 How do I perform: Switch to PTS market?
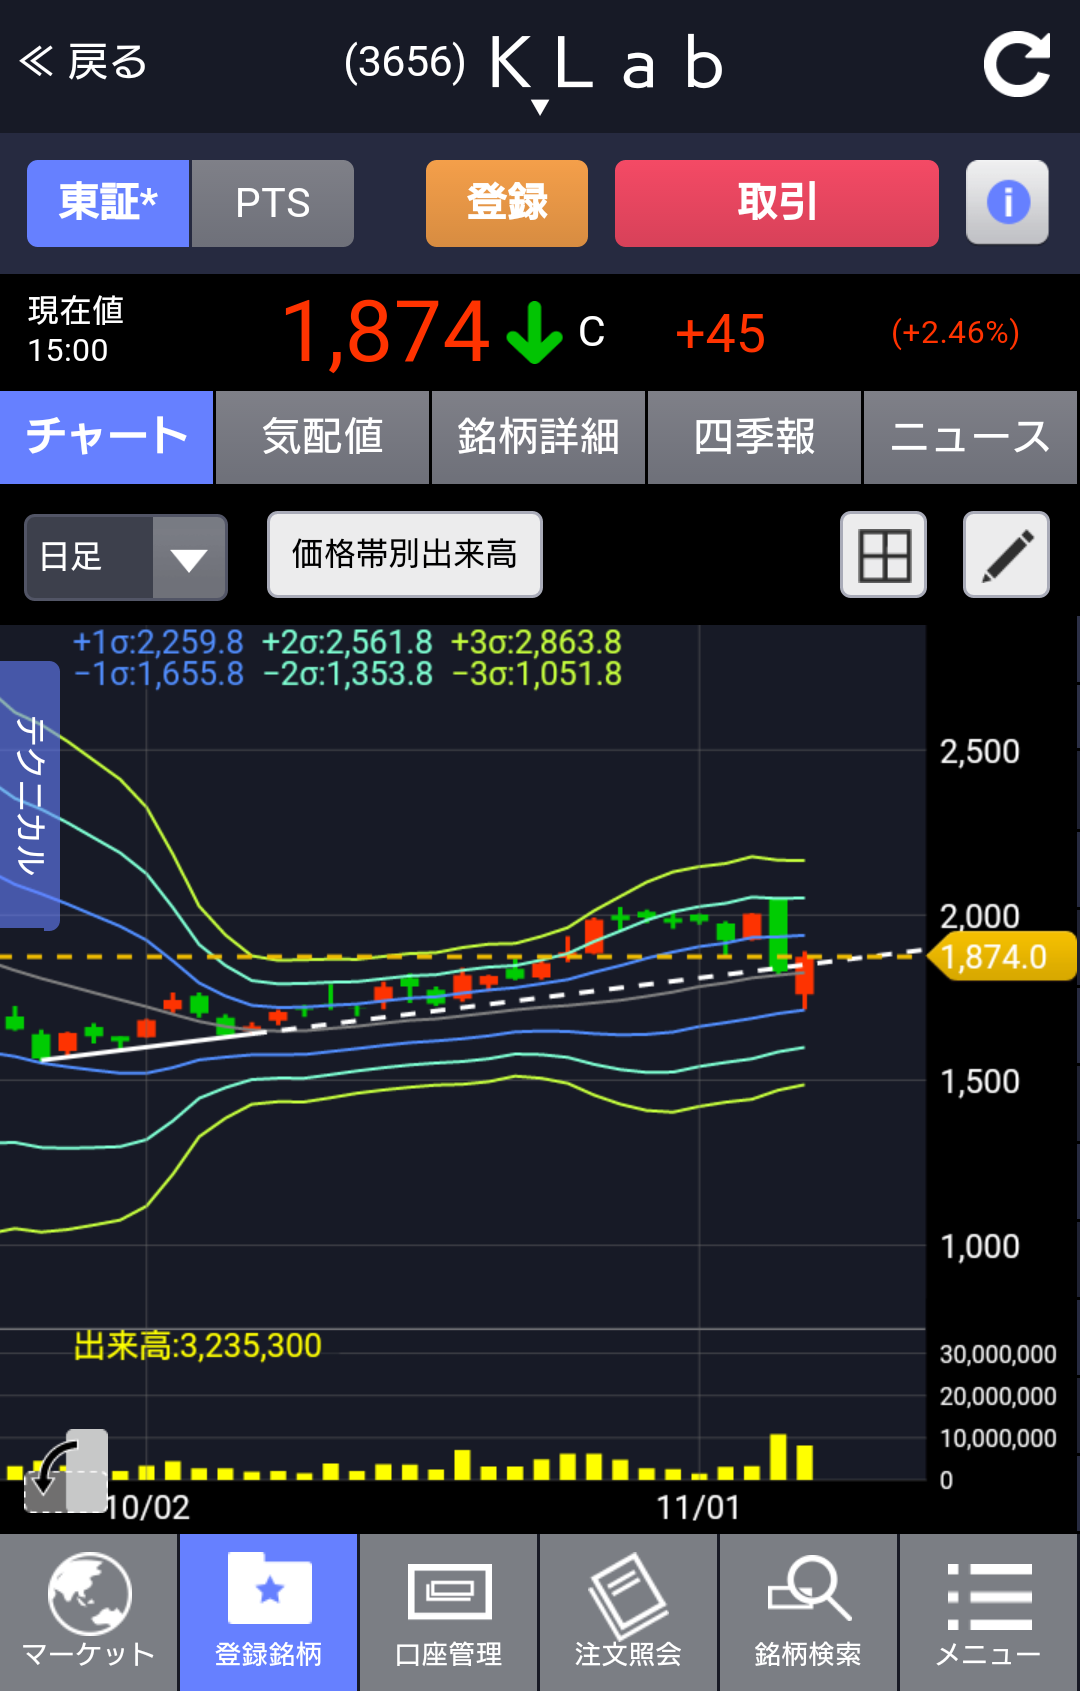pyautogui.click(x=273, y=203)
